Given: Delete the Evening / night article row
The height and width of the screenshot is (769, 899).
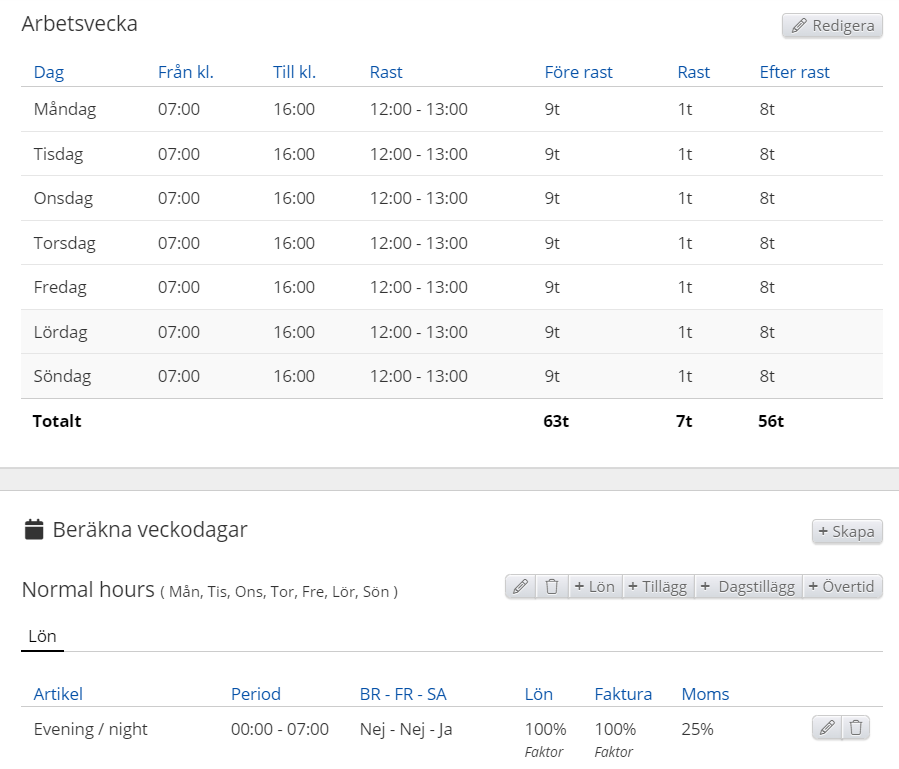Looking at the screenshot, I should (856, 728).
